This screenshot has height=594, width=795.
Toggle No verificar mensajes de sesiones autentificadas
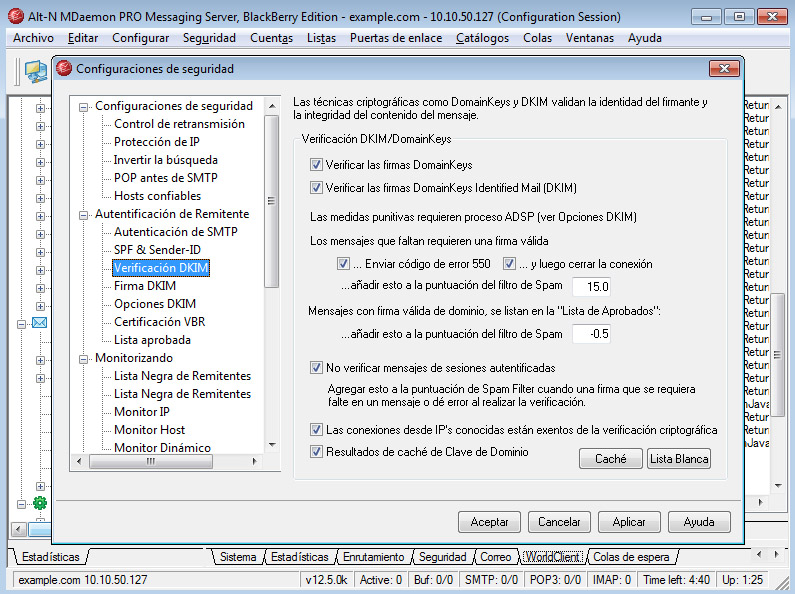(316, 367)
